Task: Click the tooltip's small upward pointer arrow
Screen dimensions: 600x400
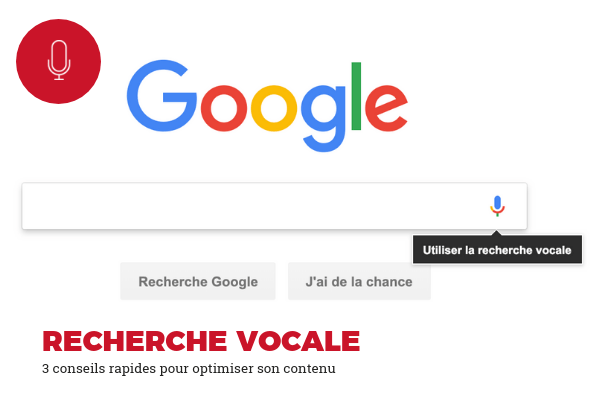Action: tap(496, 233)
